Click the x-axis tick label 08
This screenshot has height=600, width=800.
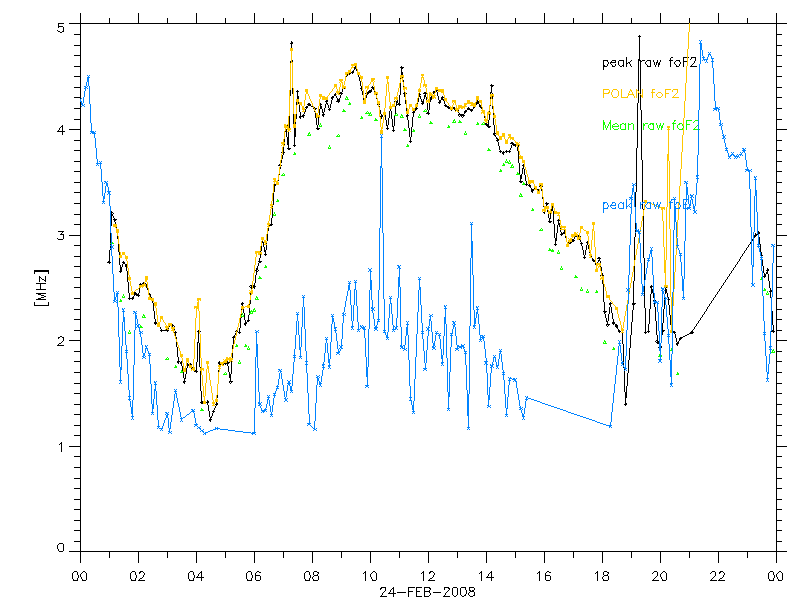[312, 576]
